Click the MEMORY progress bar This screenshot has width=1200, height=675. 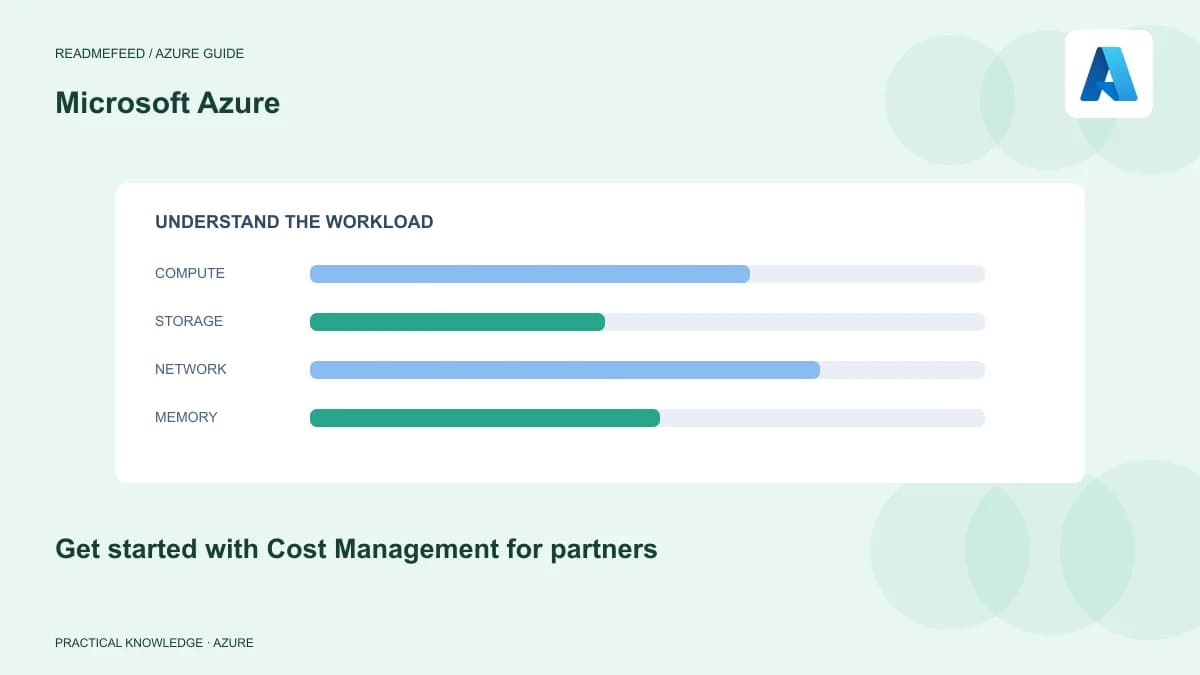pyautogui.click(x=647, y=418)
